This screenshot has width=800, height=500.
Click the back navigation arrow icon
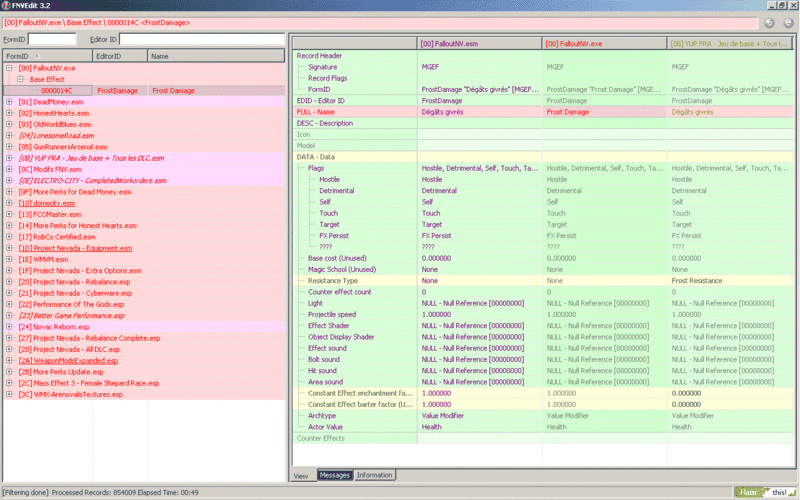[x=769, y=23]
